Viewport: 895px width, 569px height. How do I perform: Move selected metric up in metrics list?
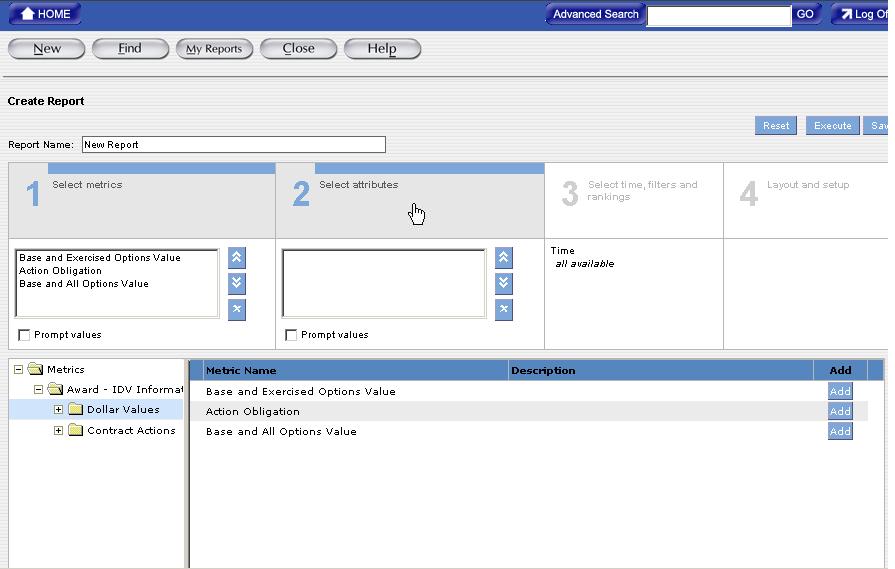point(236,258)
